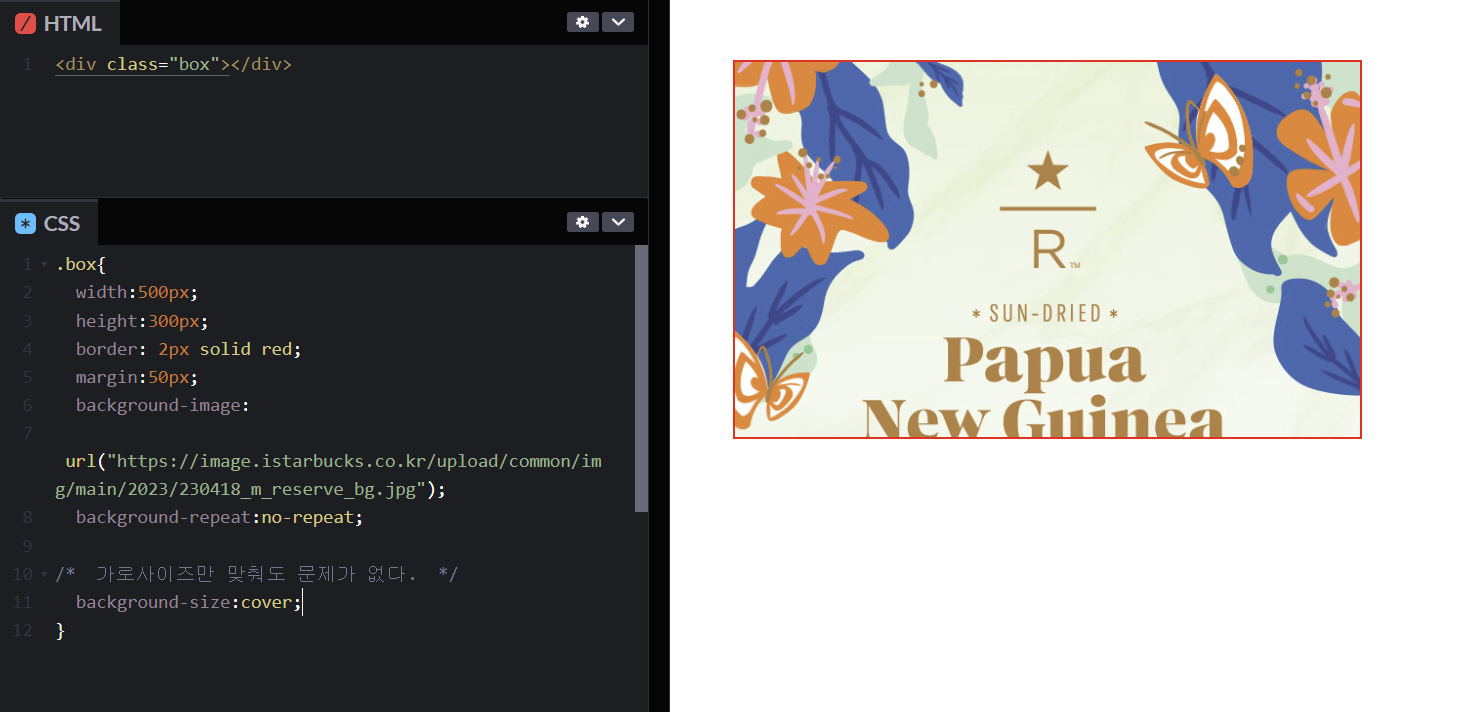
Task: Click the CSS editor vertical scrollbar
Action: [x=642, y=378]
